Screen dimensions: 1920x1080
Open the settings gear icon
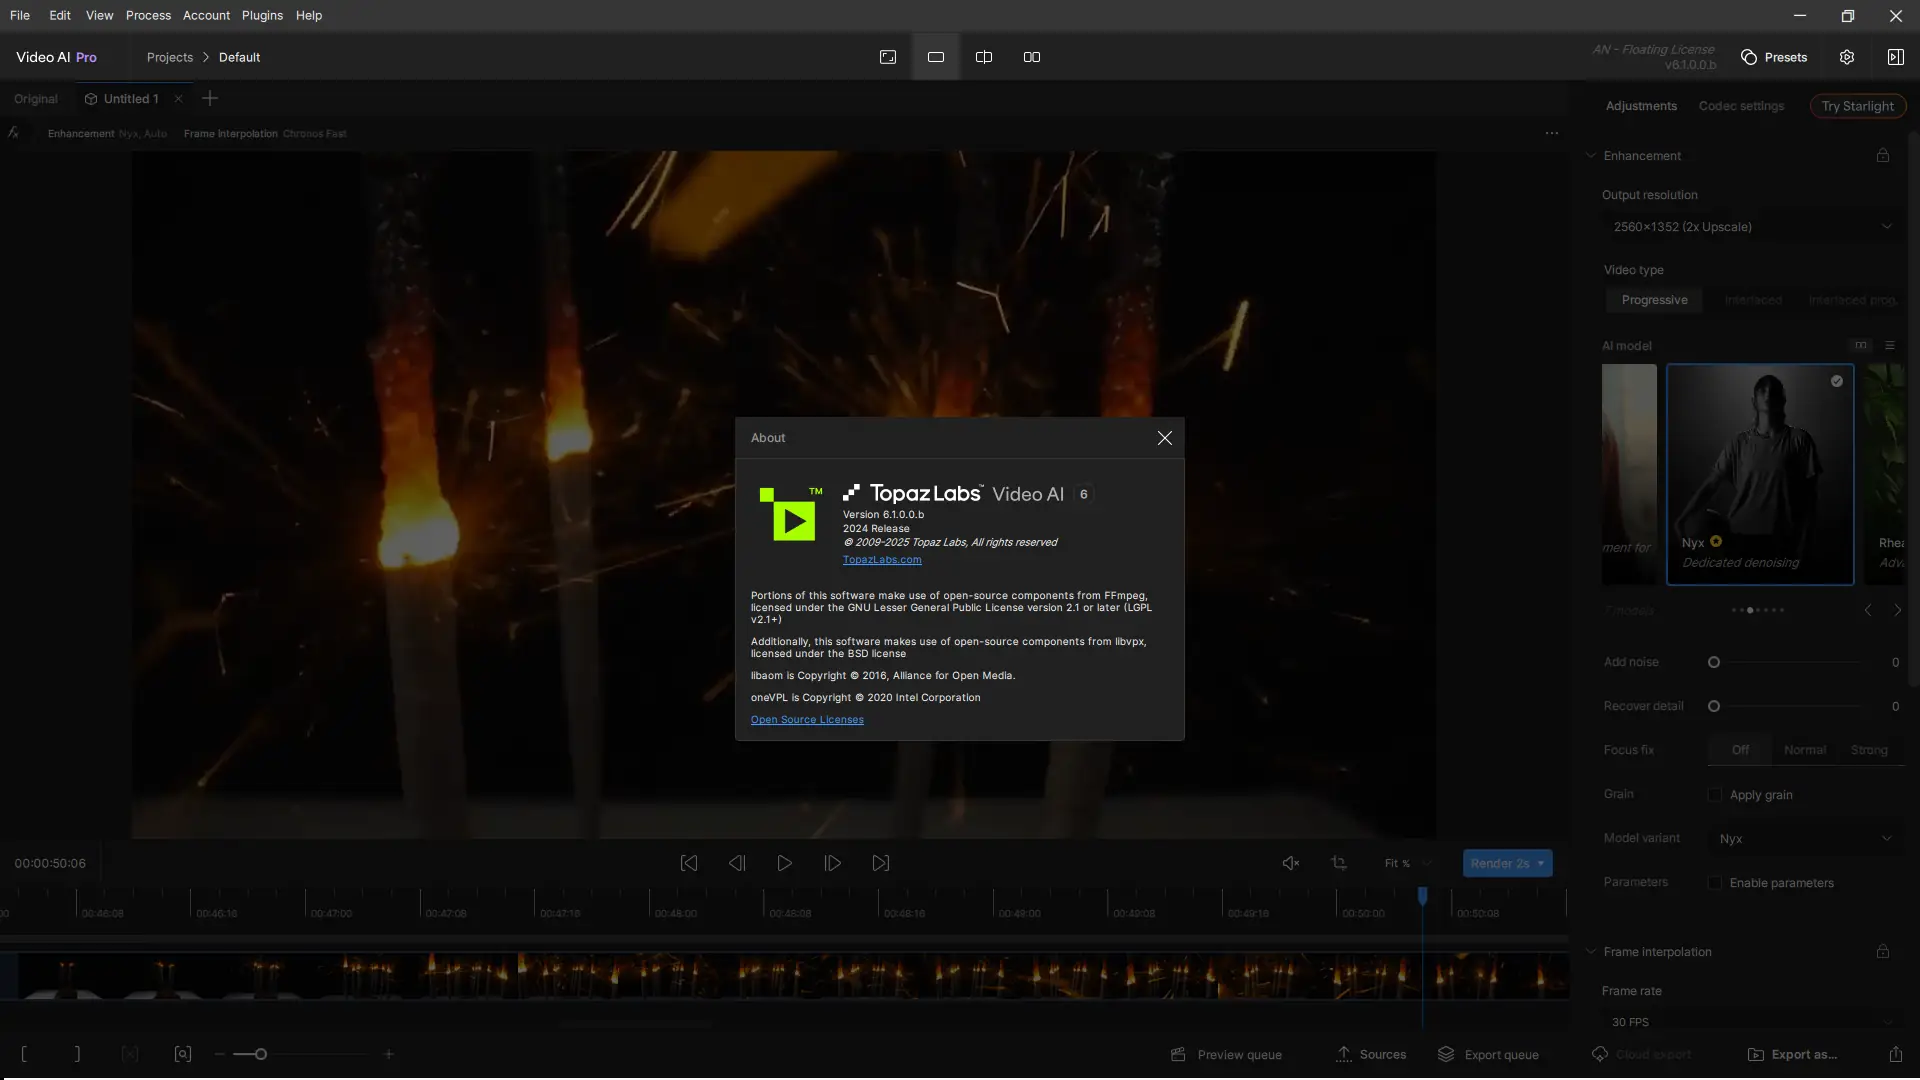click(1846, 57)
